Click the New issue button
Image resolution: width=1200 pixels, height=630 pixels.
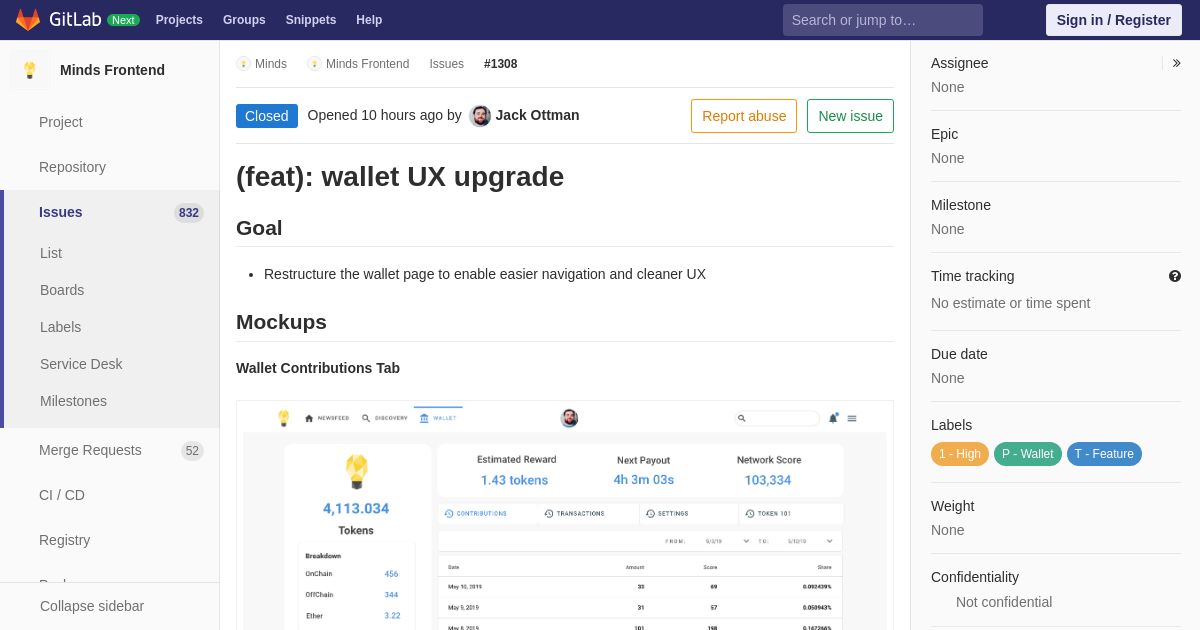[x=850, y=116]
